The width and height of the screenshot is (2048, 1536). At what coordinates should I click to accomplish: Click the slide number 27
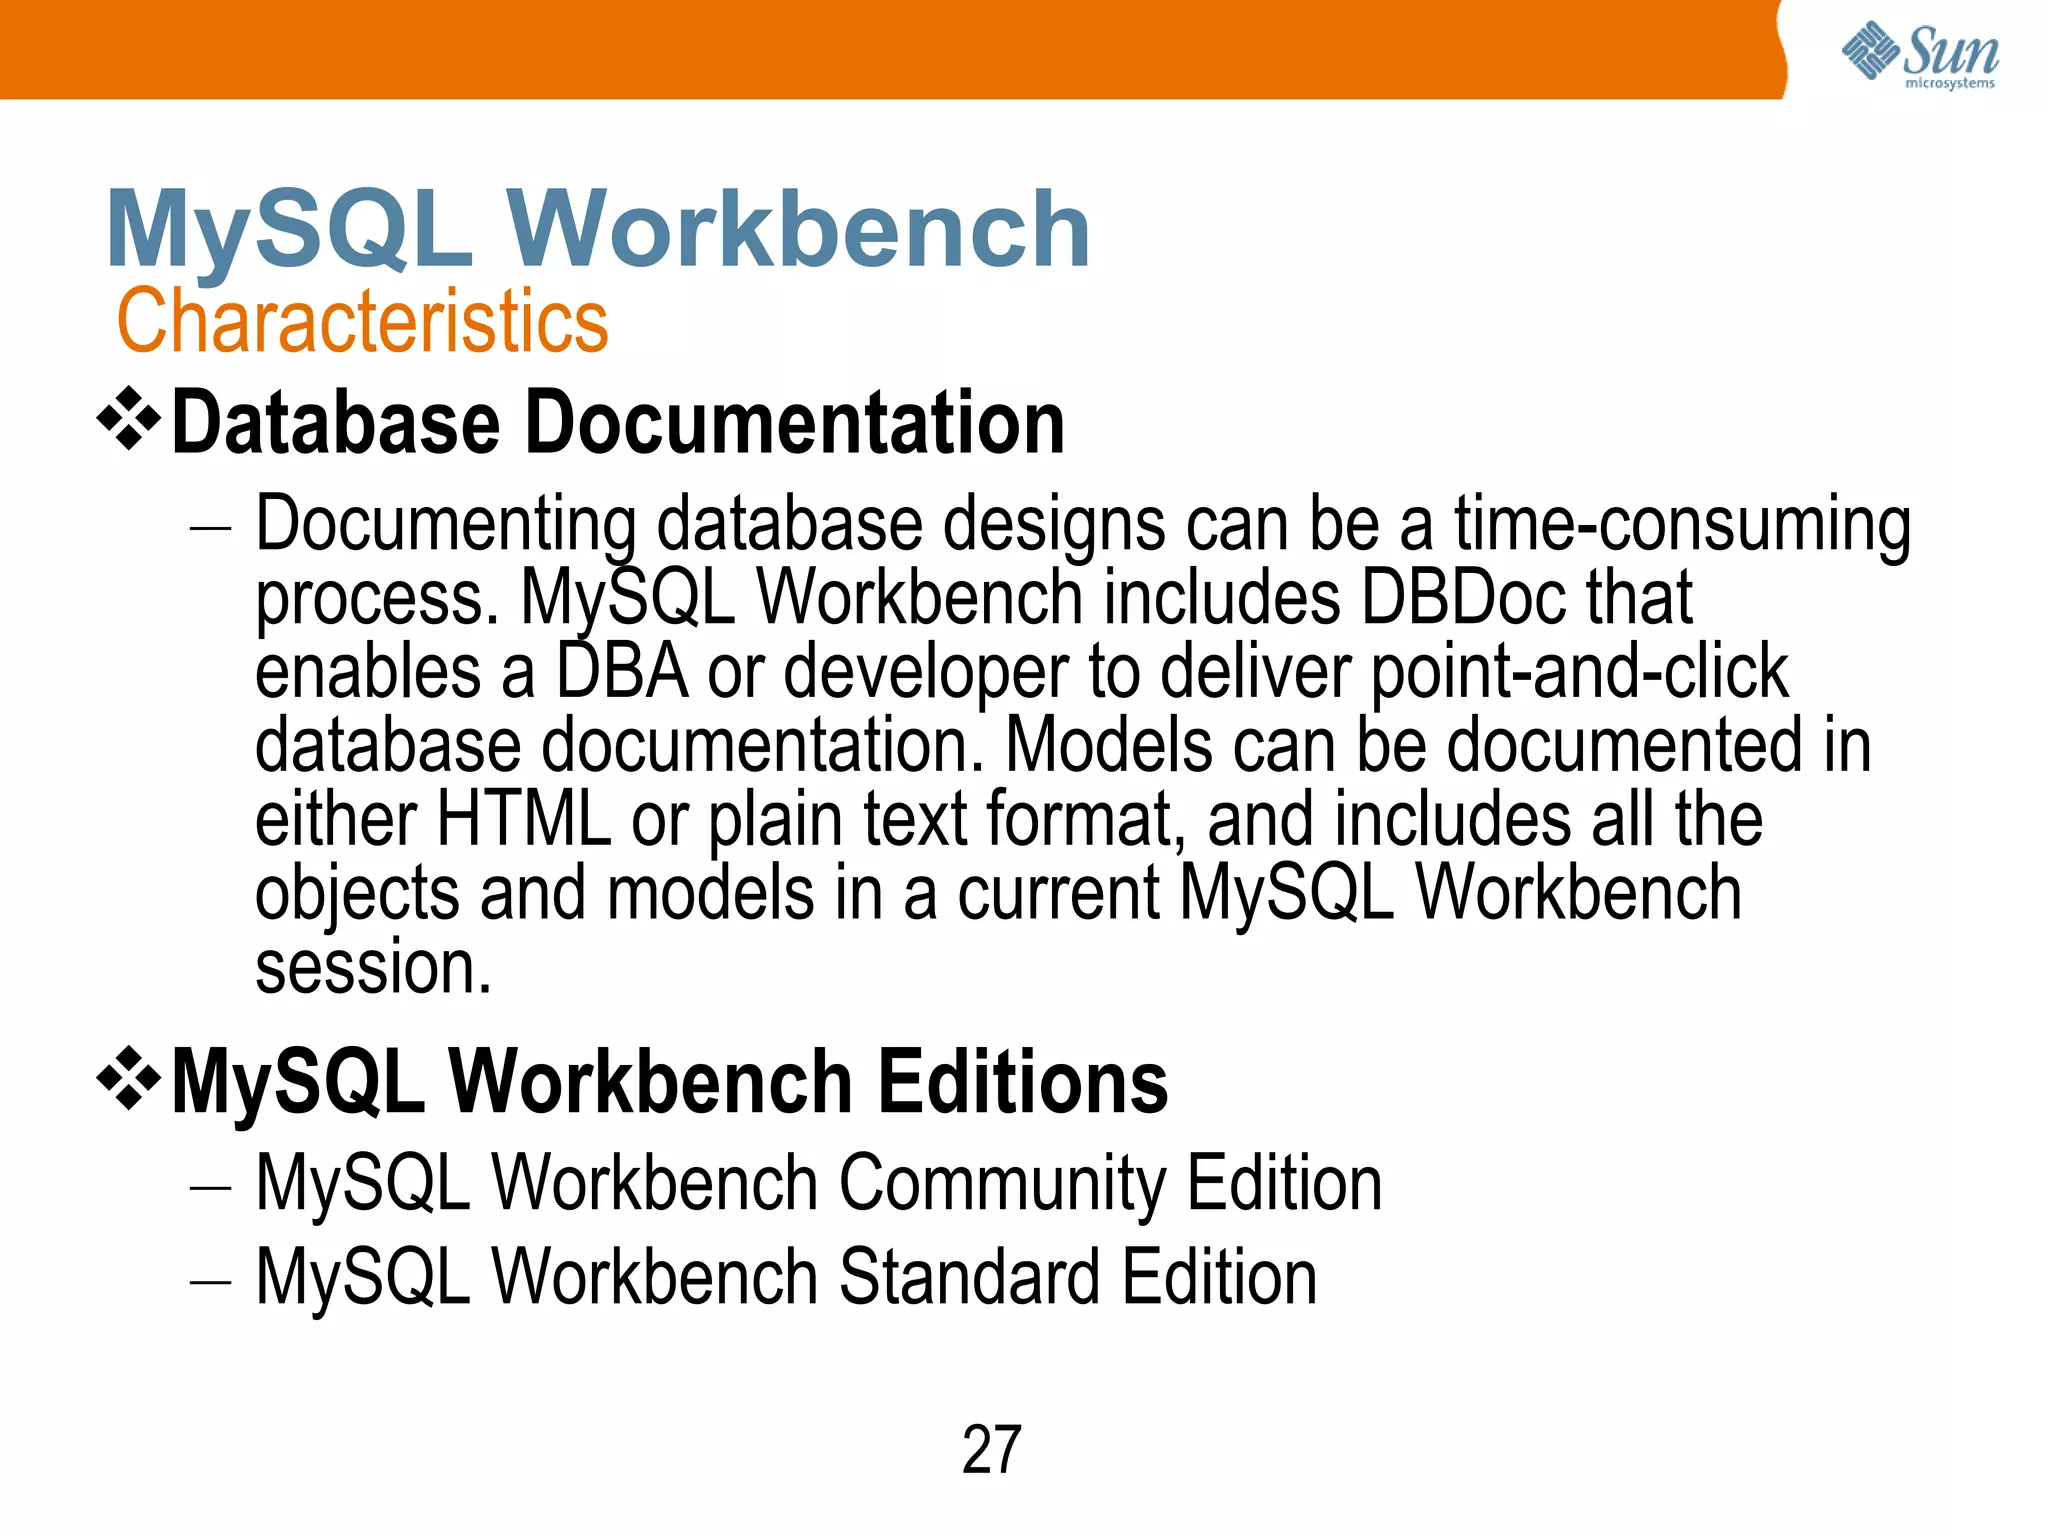(x=991, y=1450)
